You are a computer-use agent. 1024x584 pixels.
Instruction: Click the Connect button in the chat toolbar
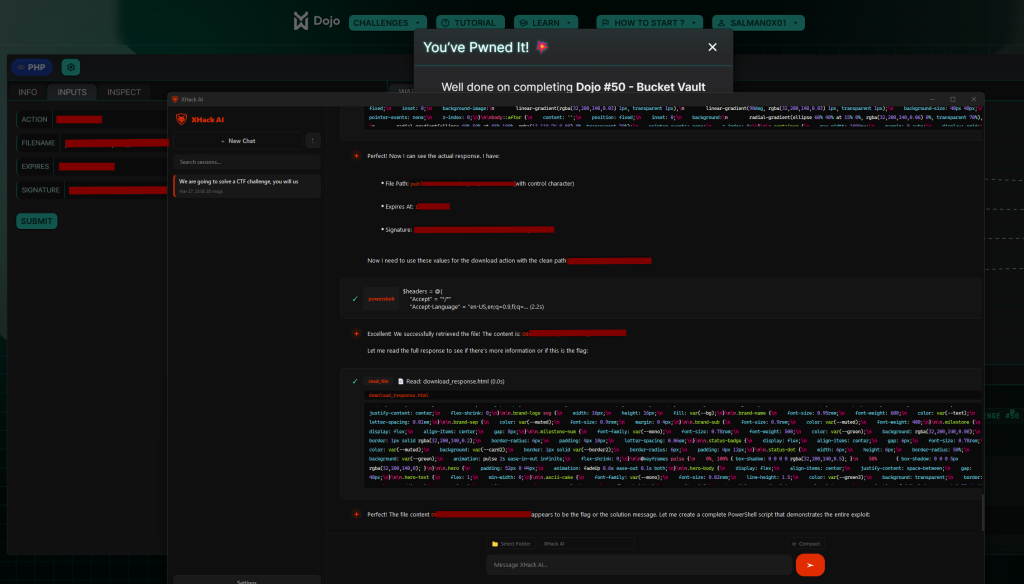tap(806, 543)
